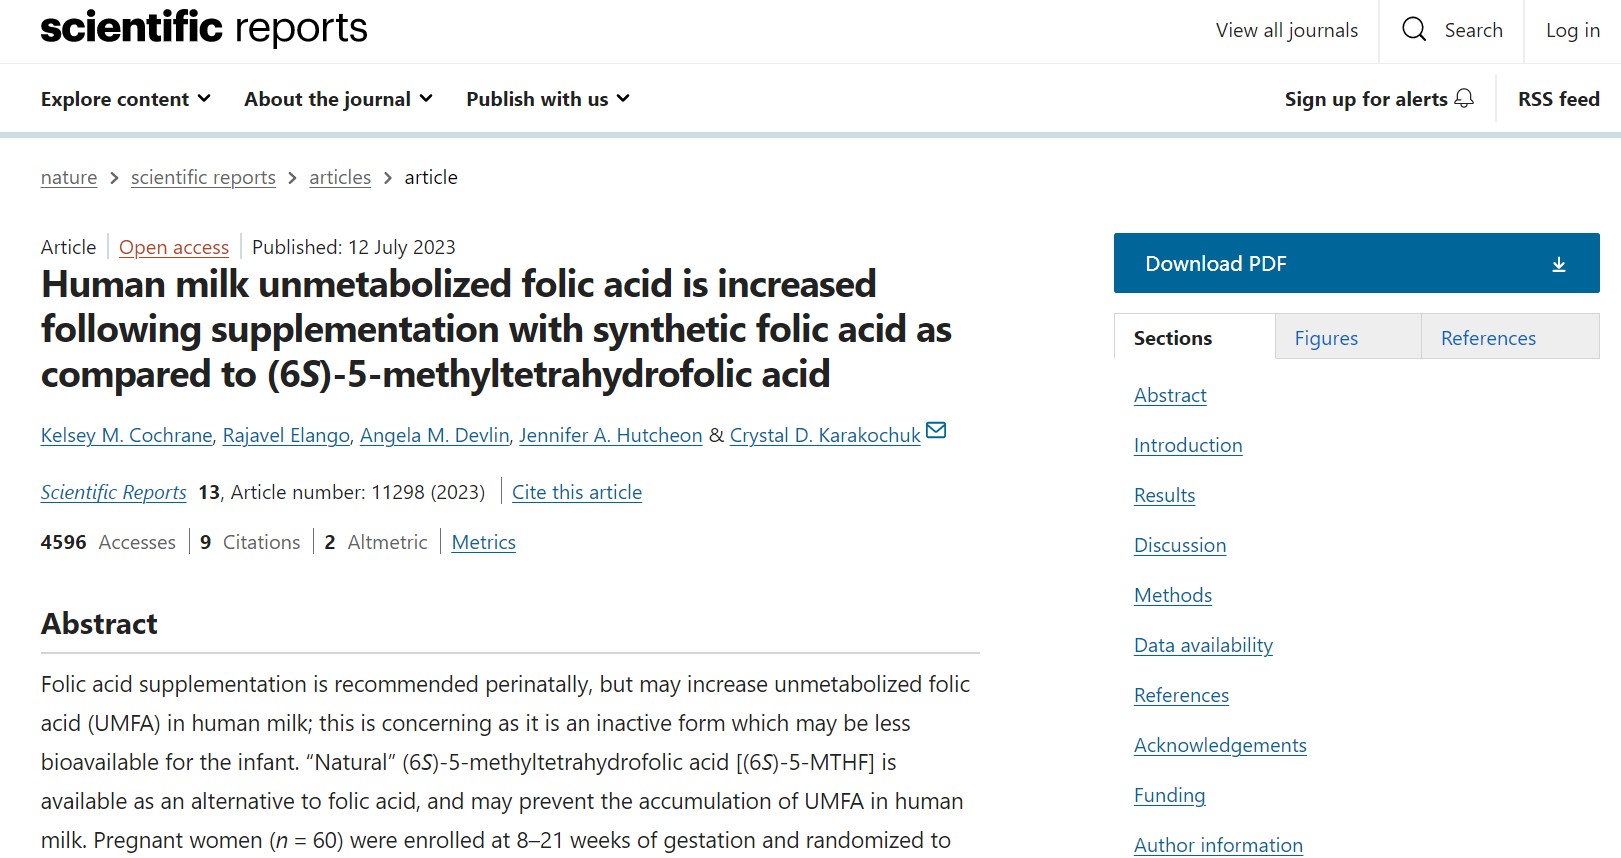Click the search magnifier icon
The image size is (1621, 858).
(1414, 29)
